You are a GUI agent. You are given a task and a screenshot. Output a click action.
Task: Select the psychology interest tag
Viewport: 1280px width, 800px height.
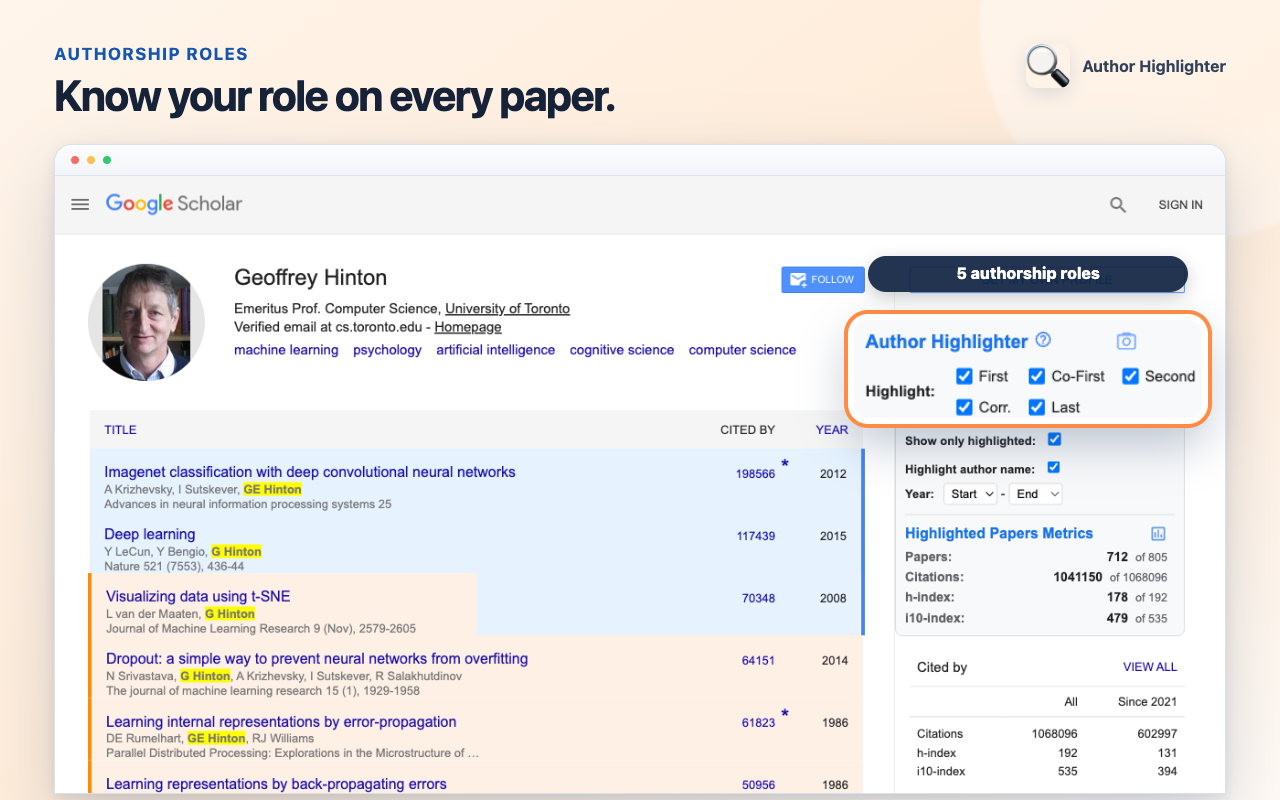pos(387,350)
